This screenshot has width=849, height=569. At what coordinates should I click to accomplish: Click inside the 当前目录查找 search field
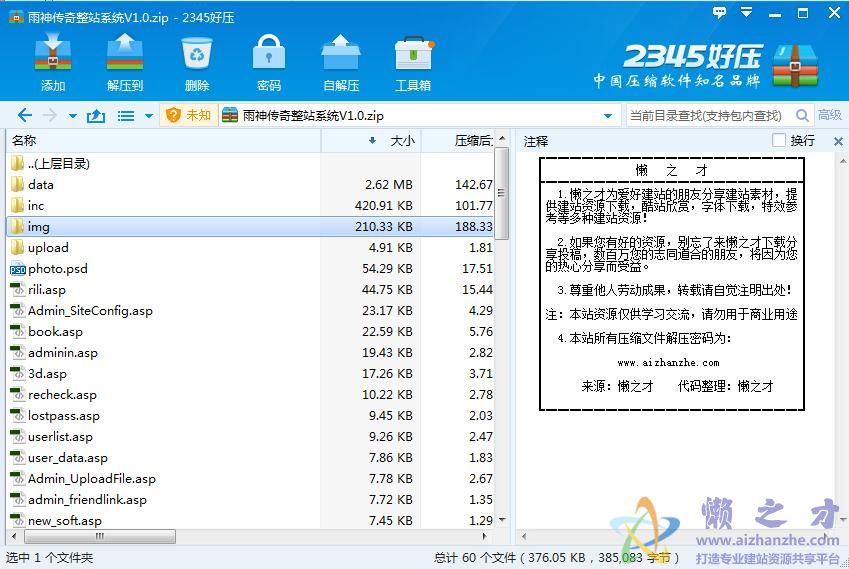pyautogui.click(x=709, y=115)
